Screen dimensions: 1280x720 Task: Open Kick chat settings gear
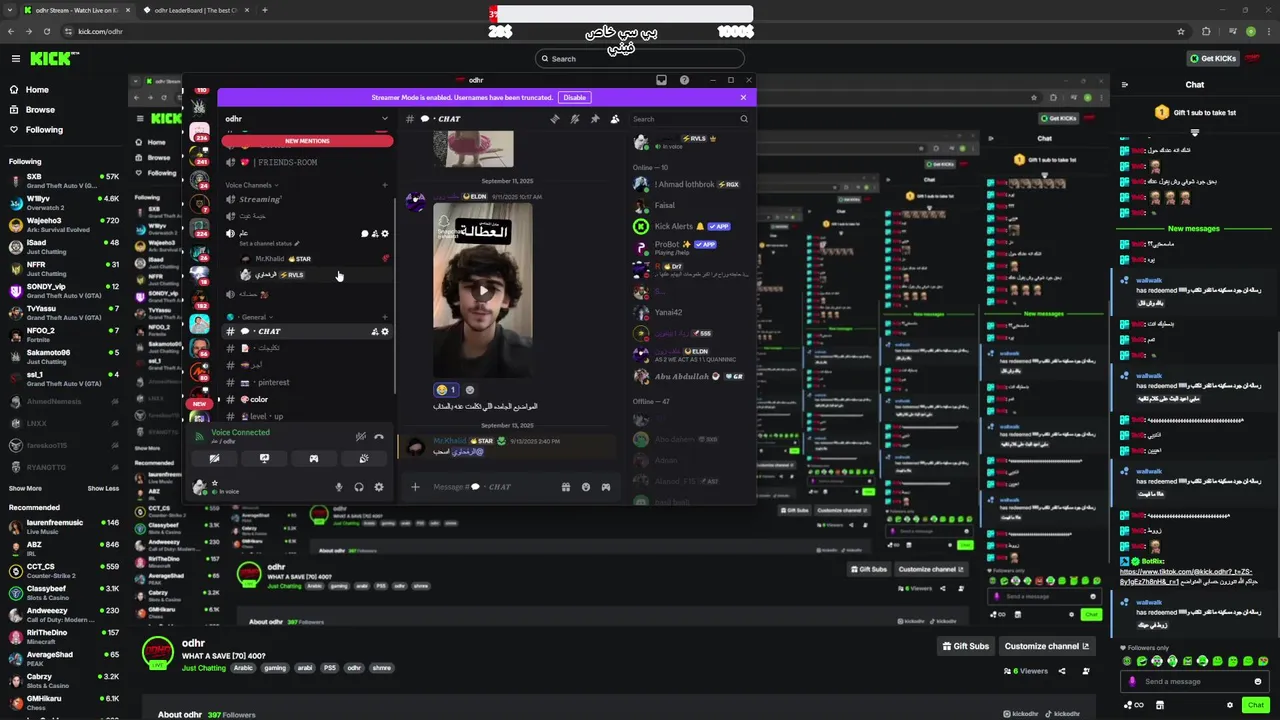[x=1230, y=705]
